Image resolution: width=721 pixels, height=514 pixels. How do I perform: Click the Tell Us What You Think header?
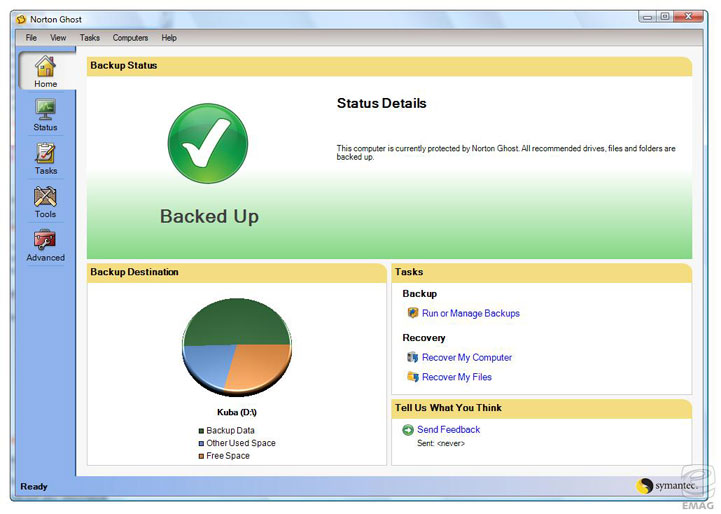541,408
